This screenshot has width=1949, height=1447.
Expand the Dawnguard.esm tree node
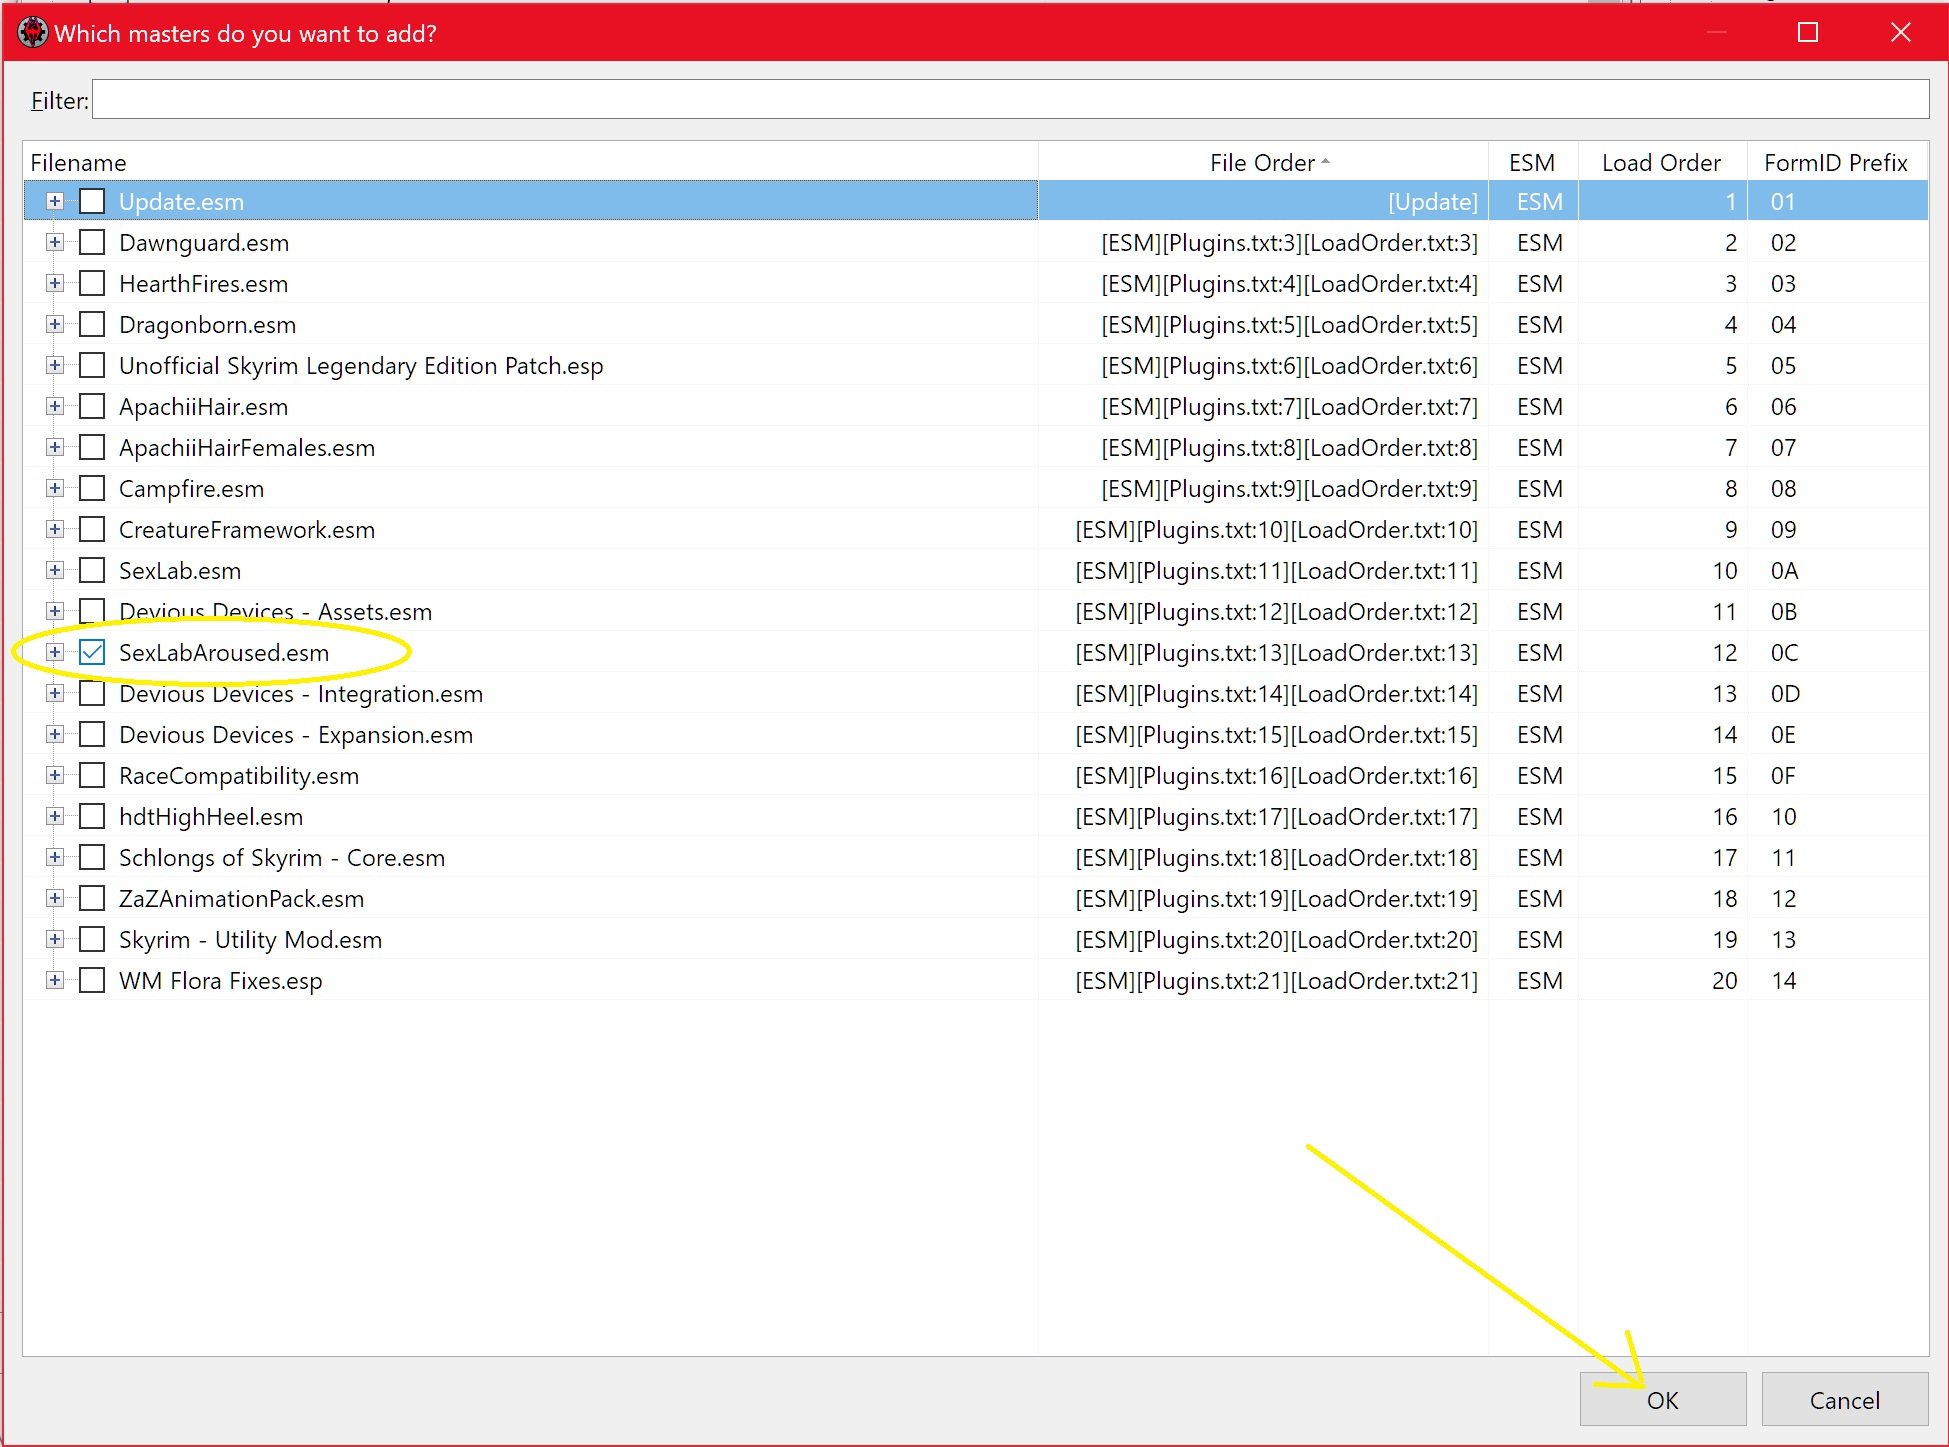(x=55, y=242)
